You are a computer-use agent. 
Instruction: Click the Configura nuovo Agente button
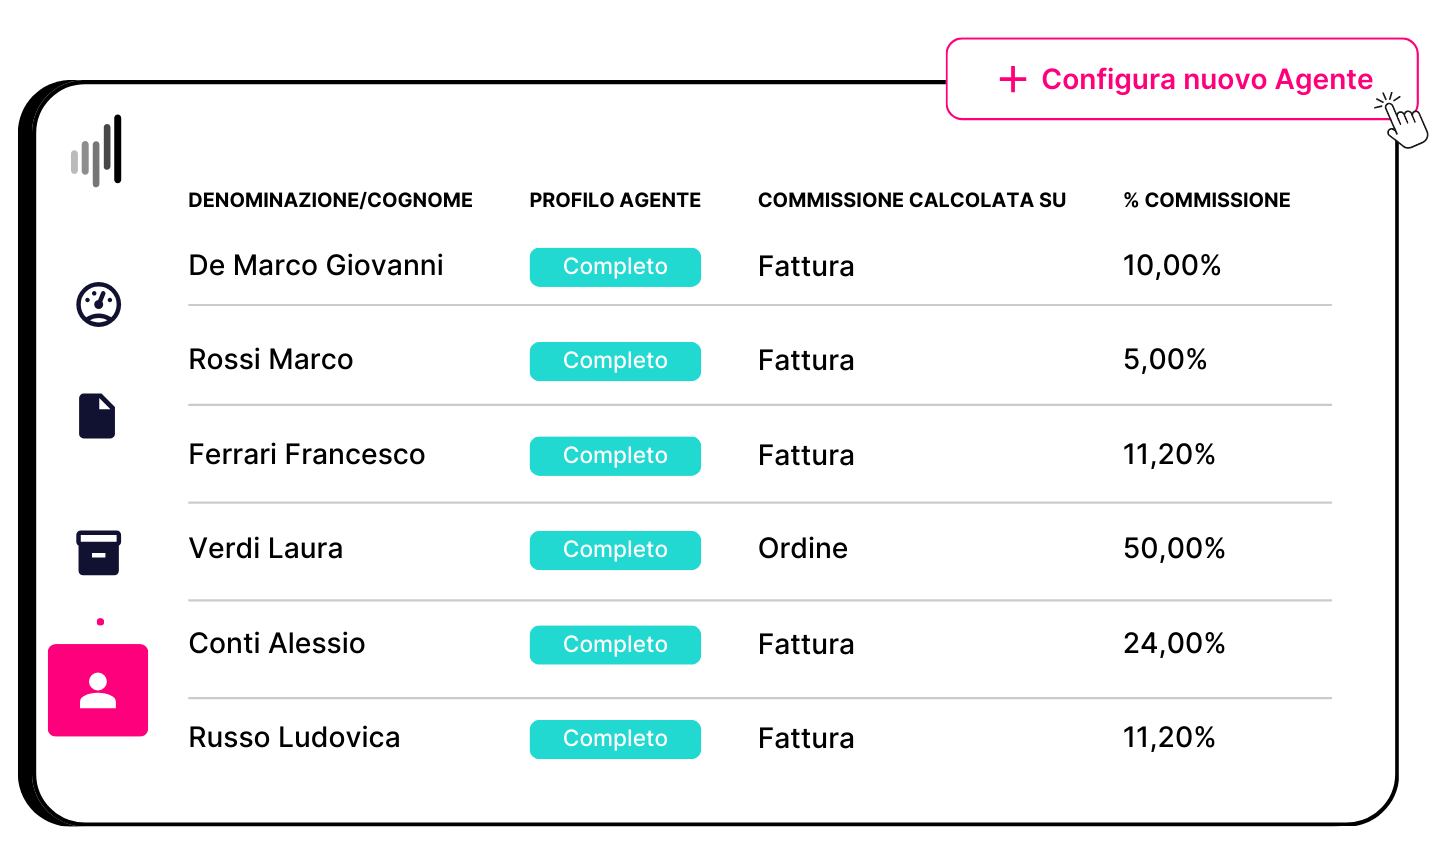coord(1182,79)
